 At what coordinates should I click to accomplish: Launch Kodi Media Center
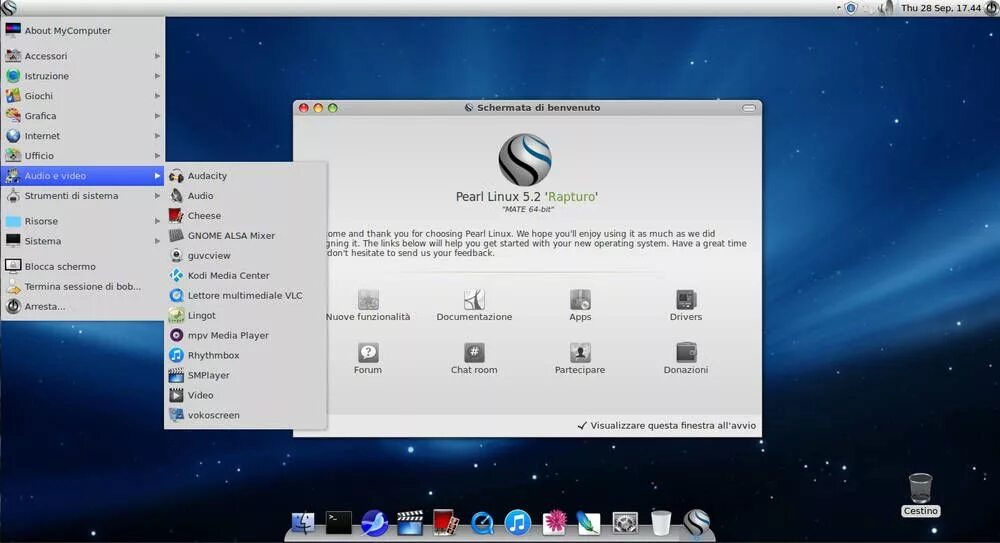[x=246, y=275]
